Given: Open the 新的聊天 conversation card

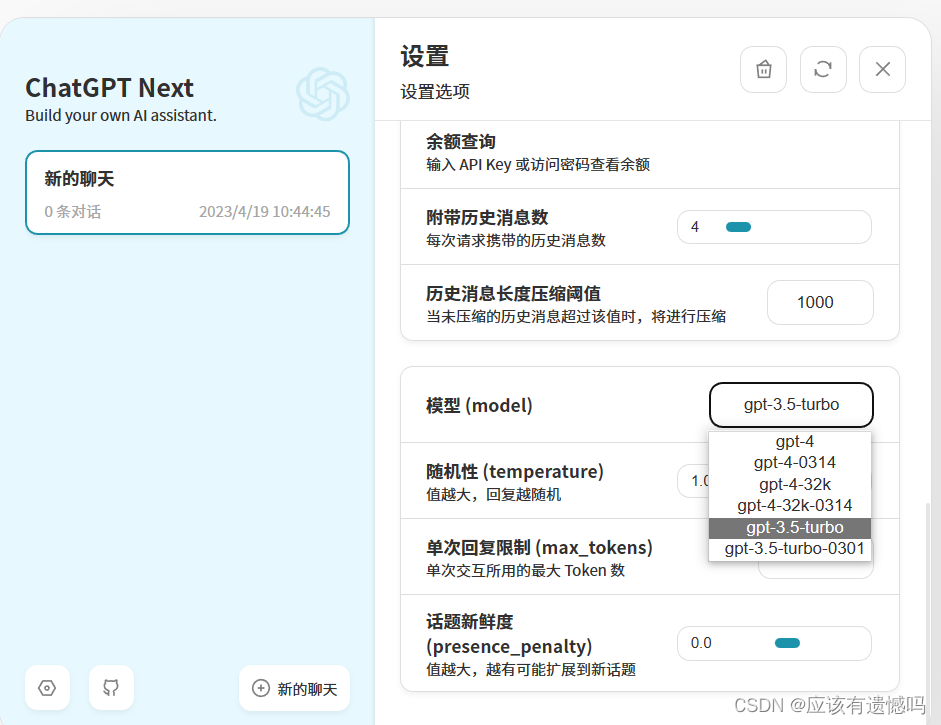Looking at the screenshot, I should 187,193.
